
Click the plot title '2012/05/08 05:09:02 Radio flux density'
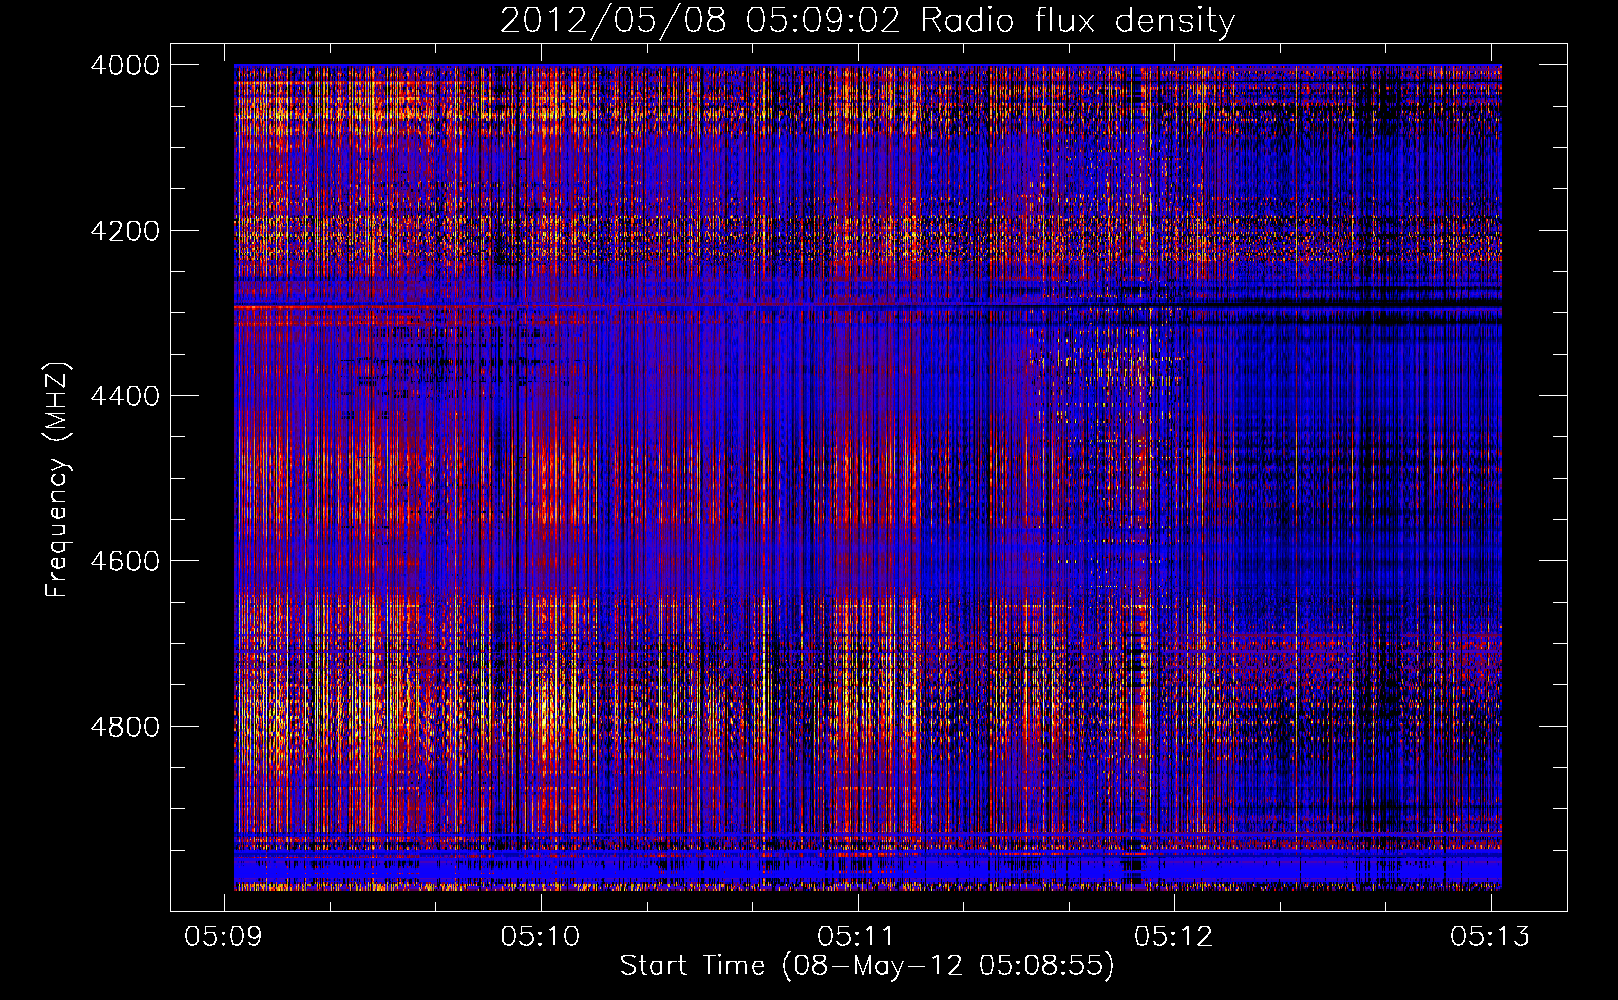[x=867, y=20]
